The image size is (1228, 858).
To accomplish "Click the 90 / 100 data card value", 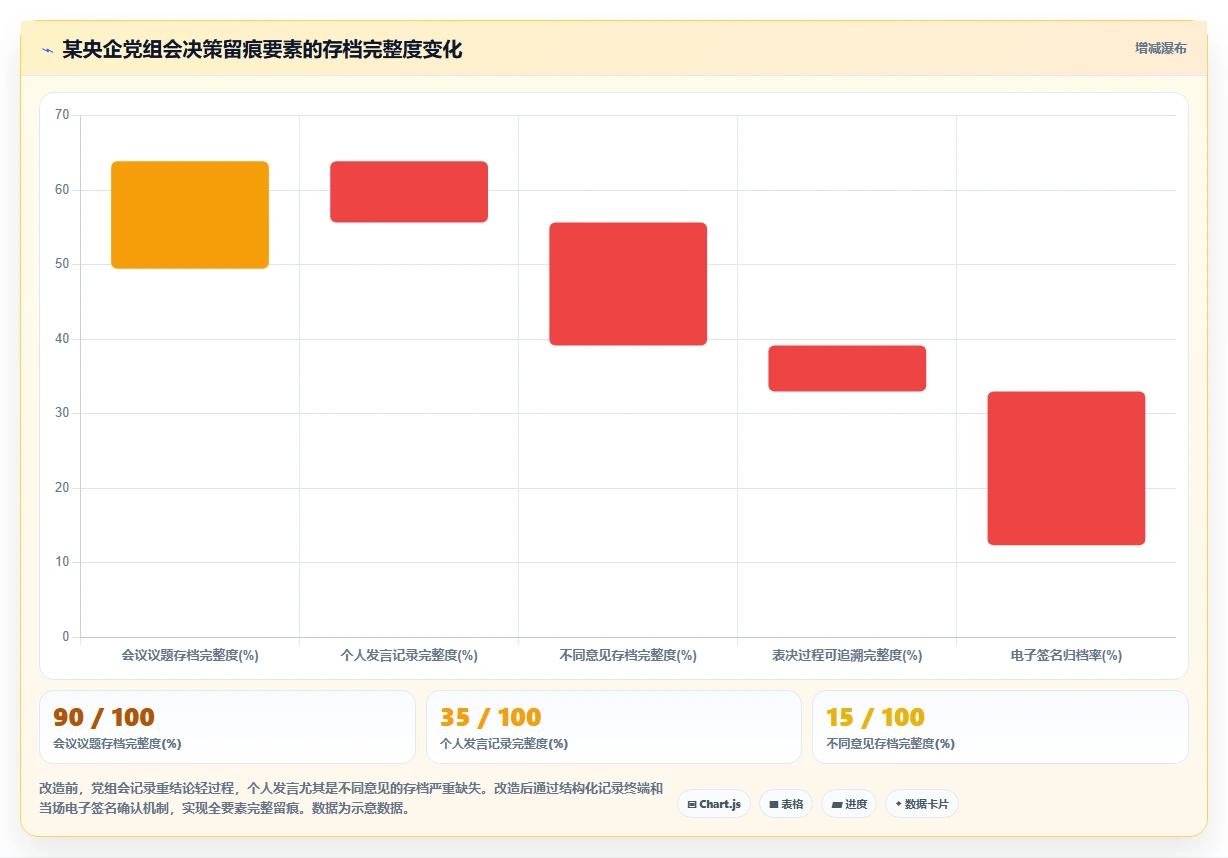I will point(104,717).
